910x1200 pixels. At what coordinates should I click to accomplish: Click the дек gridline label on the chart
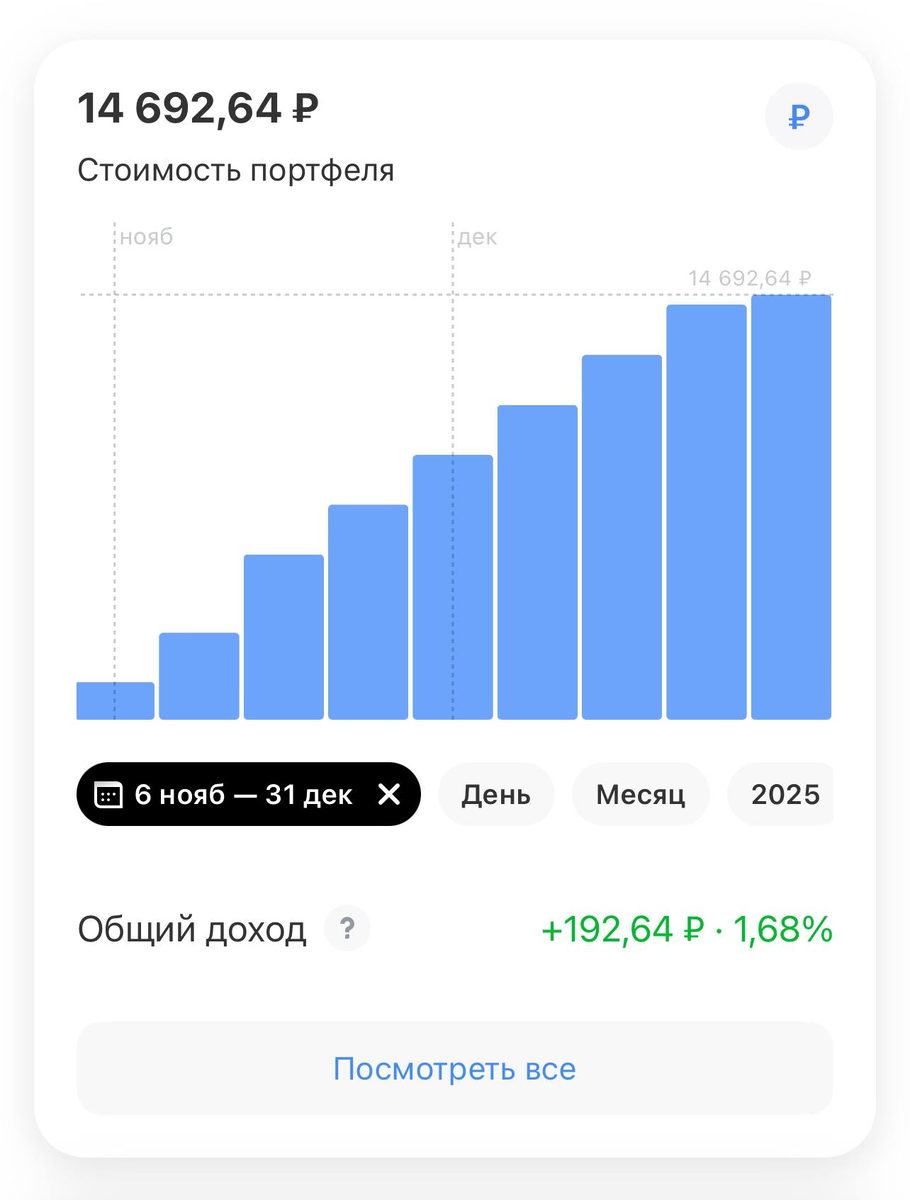(x=478, y=237)
